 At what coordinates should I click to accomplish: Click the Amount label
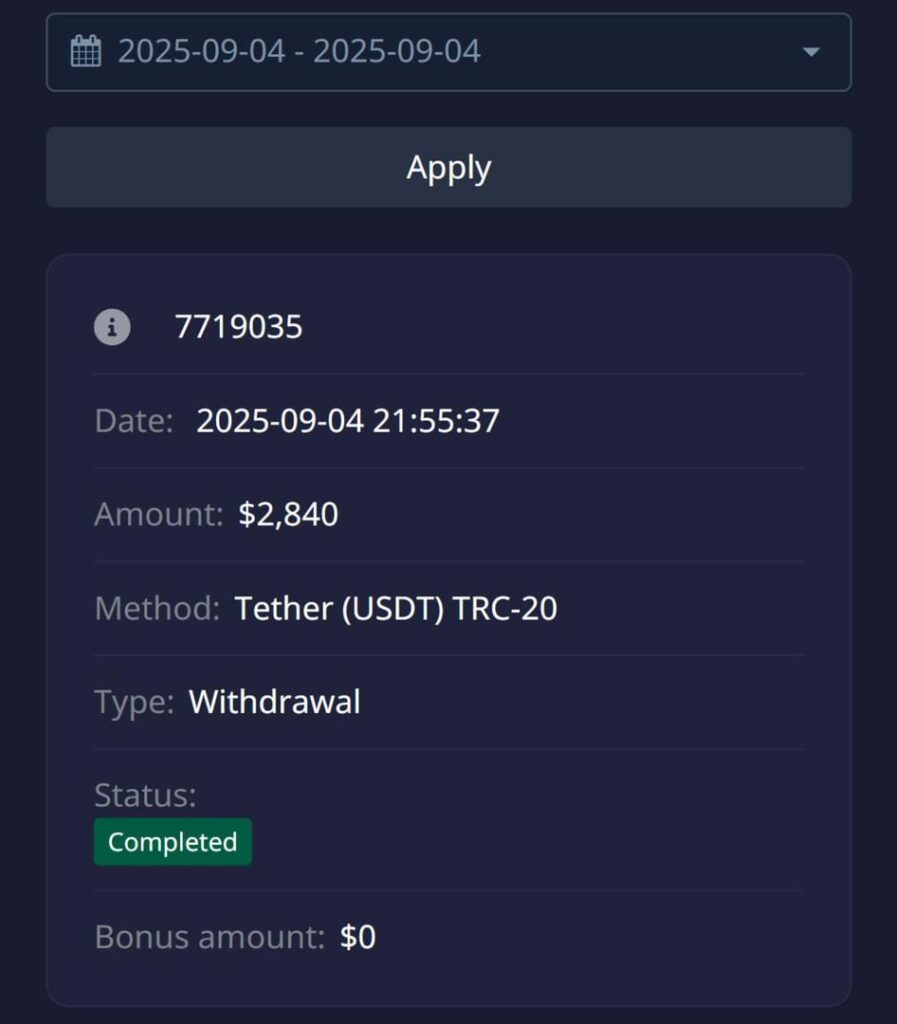[158, 514]
